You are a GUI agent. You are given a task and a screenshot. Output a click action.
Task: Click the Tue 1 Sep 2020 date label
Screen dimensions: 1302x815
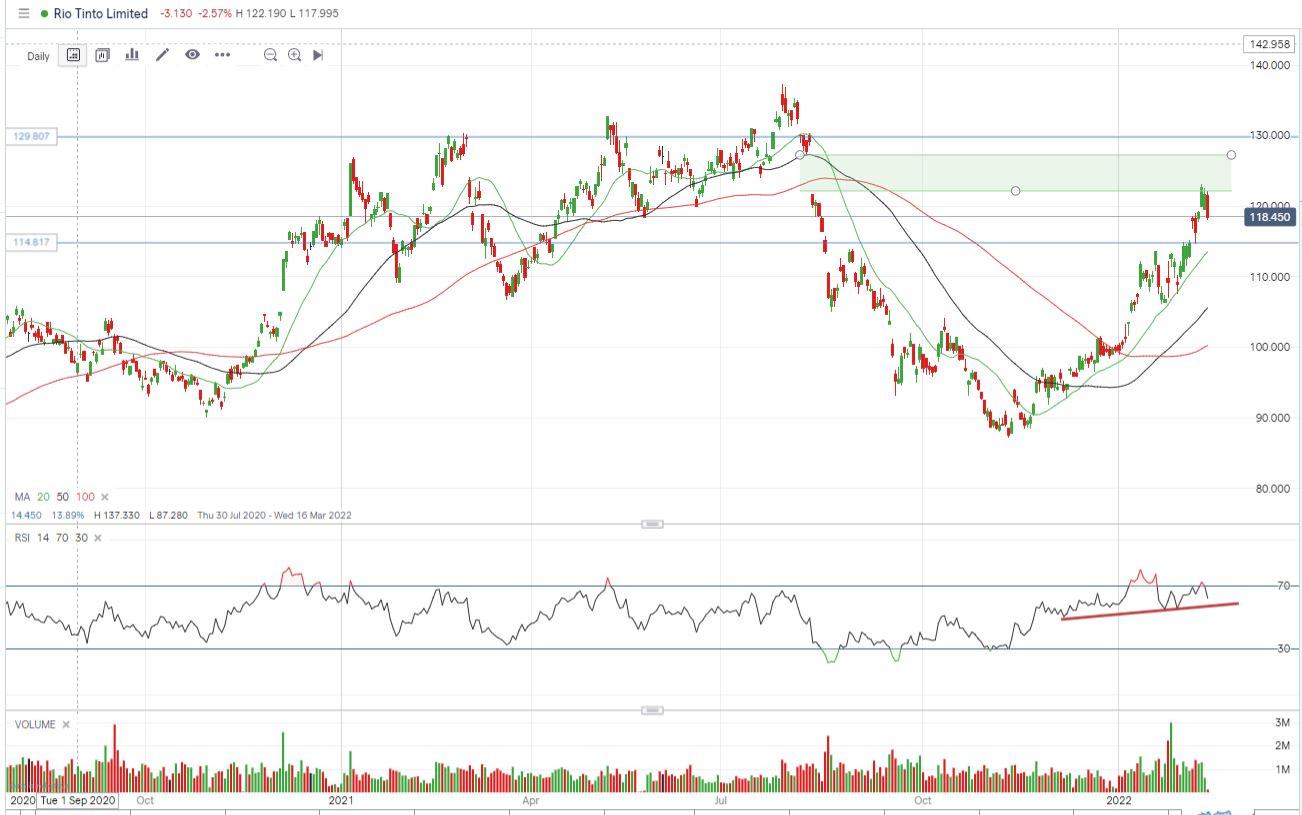pyautogui.click(x=77, y=800)
